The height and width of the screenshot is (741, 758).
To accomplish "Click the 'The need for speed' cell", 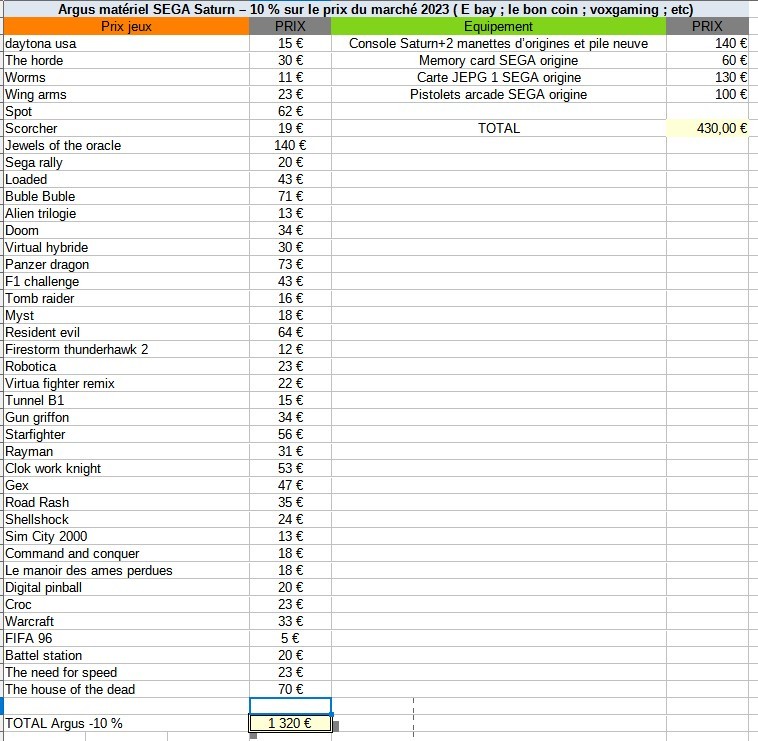I will [126, 672].
